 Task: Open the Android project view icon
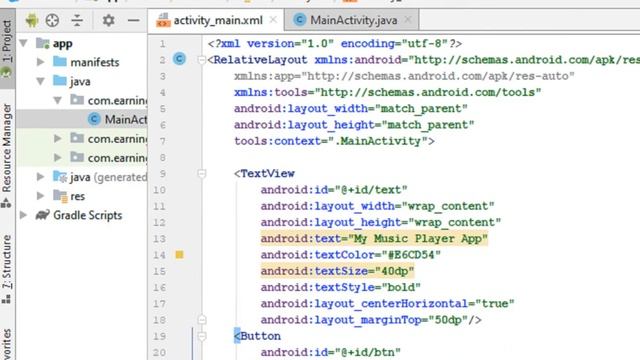tap(32, 20)
